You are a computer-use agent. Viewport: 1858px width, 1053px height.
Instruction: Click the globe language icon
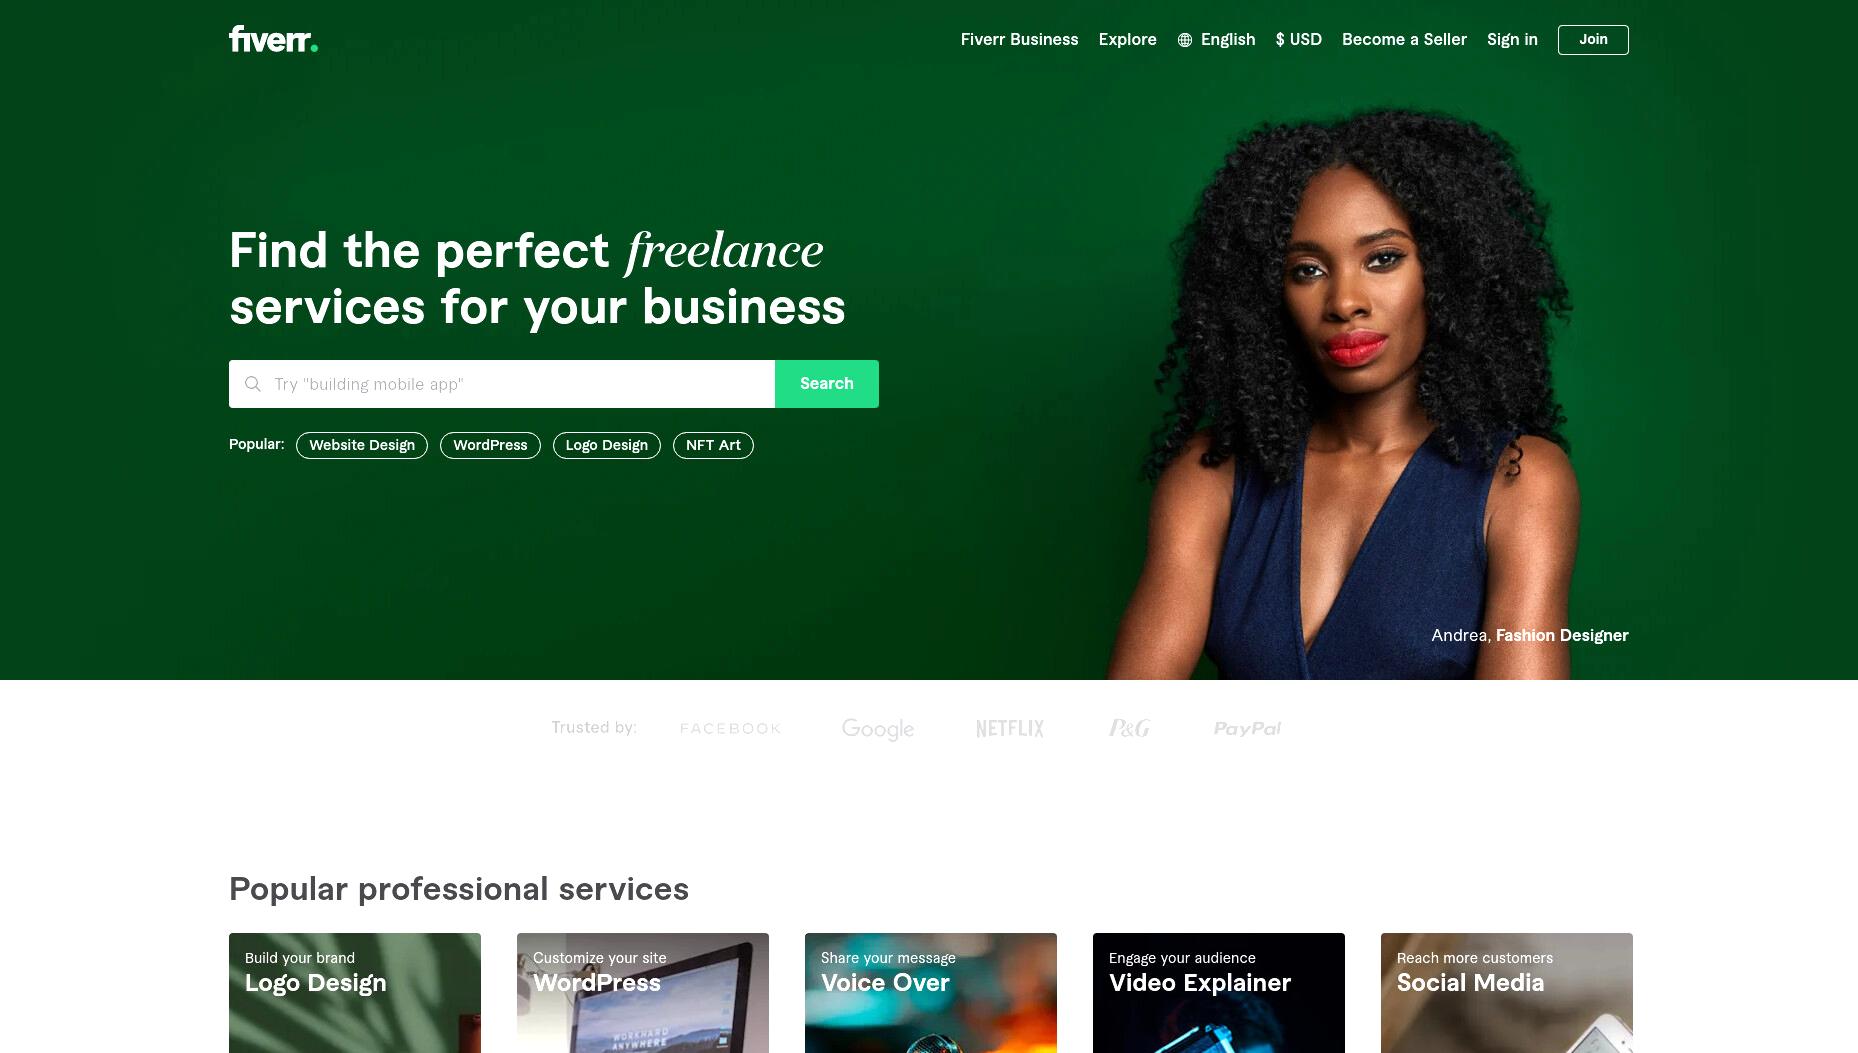(1185, 40)
